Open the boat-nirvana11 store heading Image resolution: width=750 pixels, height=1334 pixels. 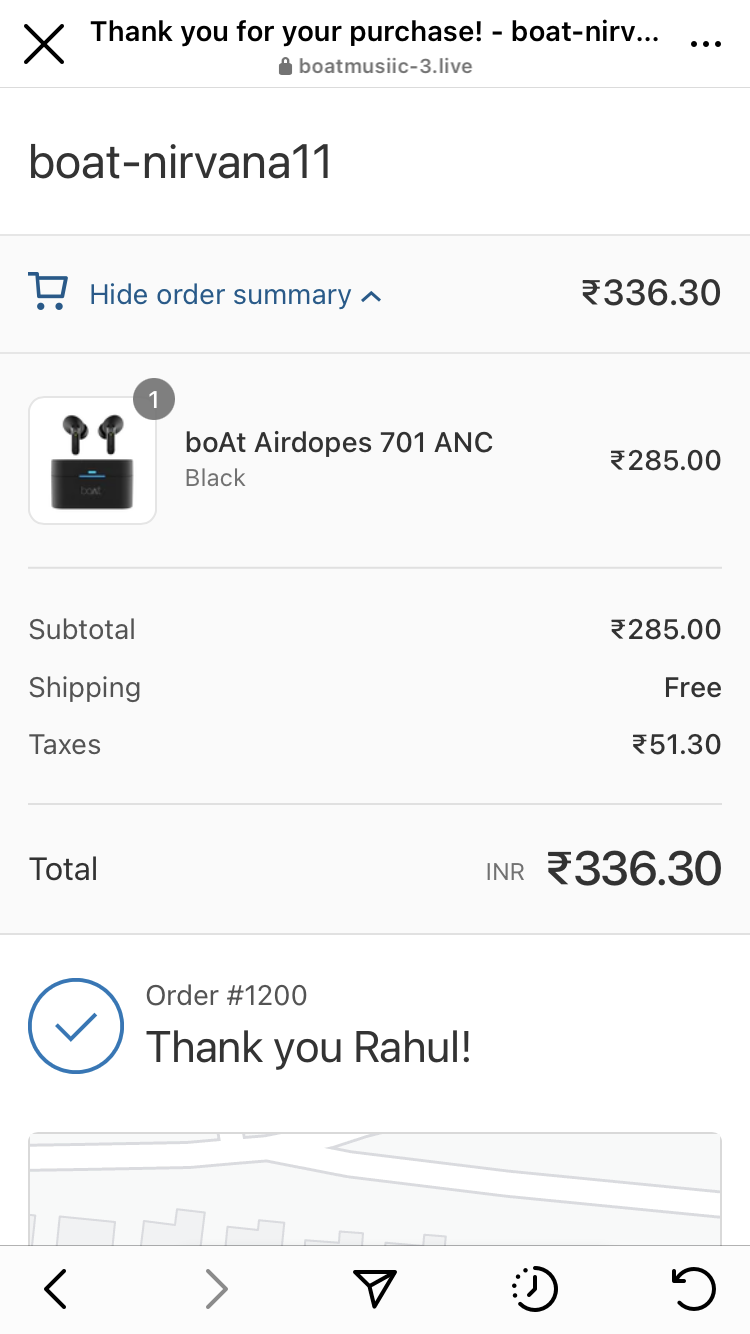click(x=180, y=162)
